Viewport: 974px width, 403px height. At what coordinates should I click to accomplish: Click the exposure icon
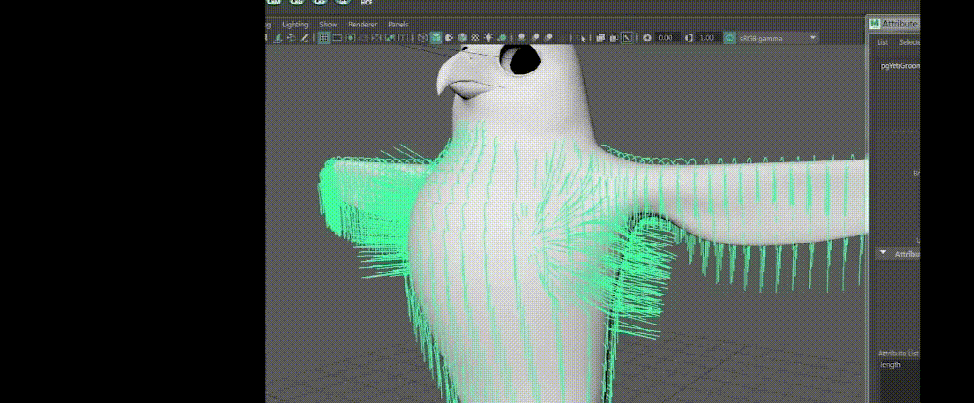(x=647, y=38)
